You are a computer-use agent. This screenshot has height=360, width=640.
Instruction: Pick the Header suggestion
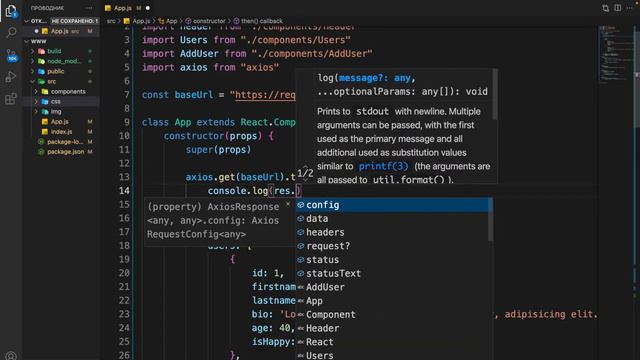point(393,328)
